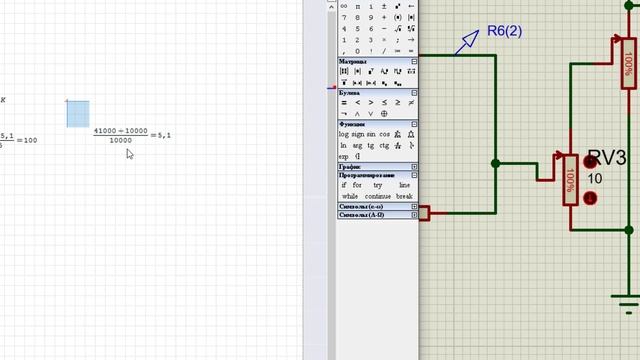Screen dimensions: 640x360
Task: Insert the exp function
Action: [344, 157]
